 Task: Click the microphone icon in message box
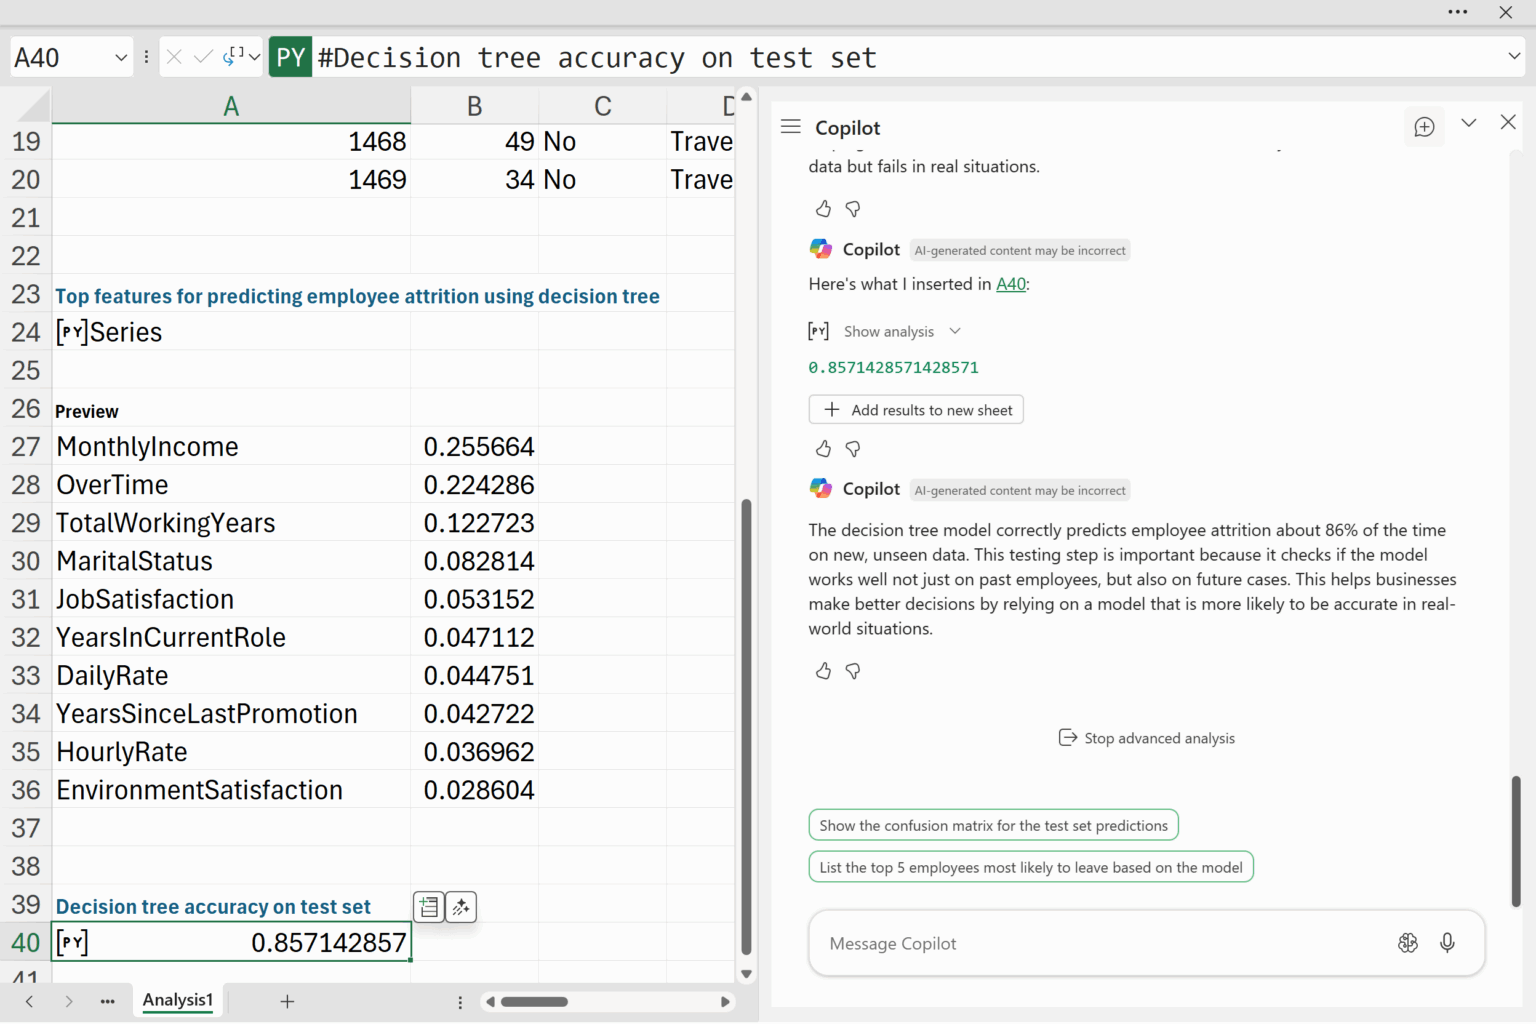(1447, 943)
